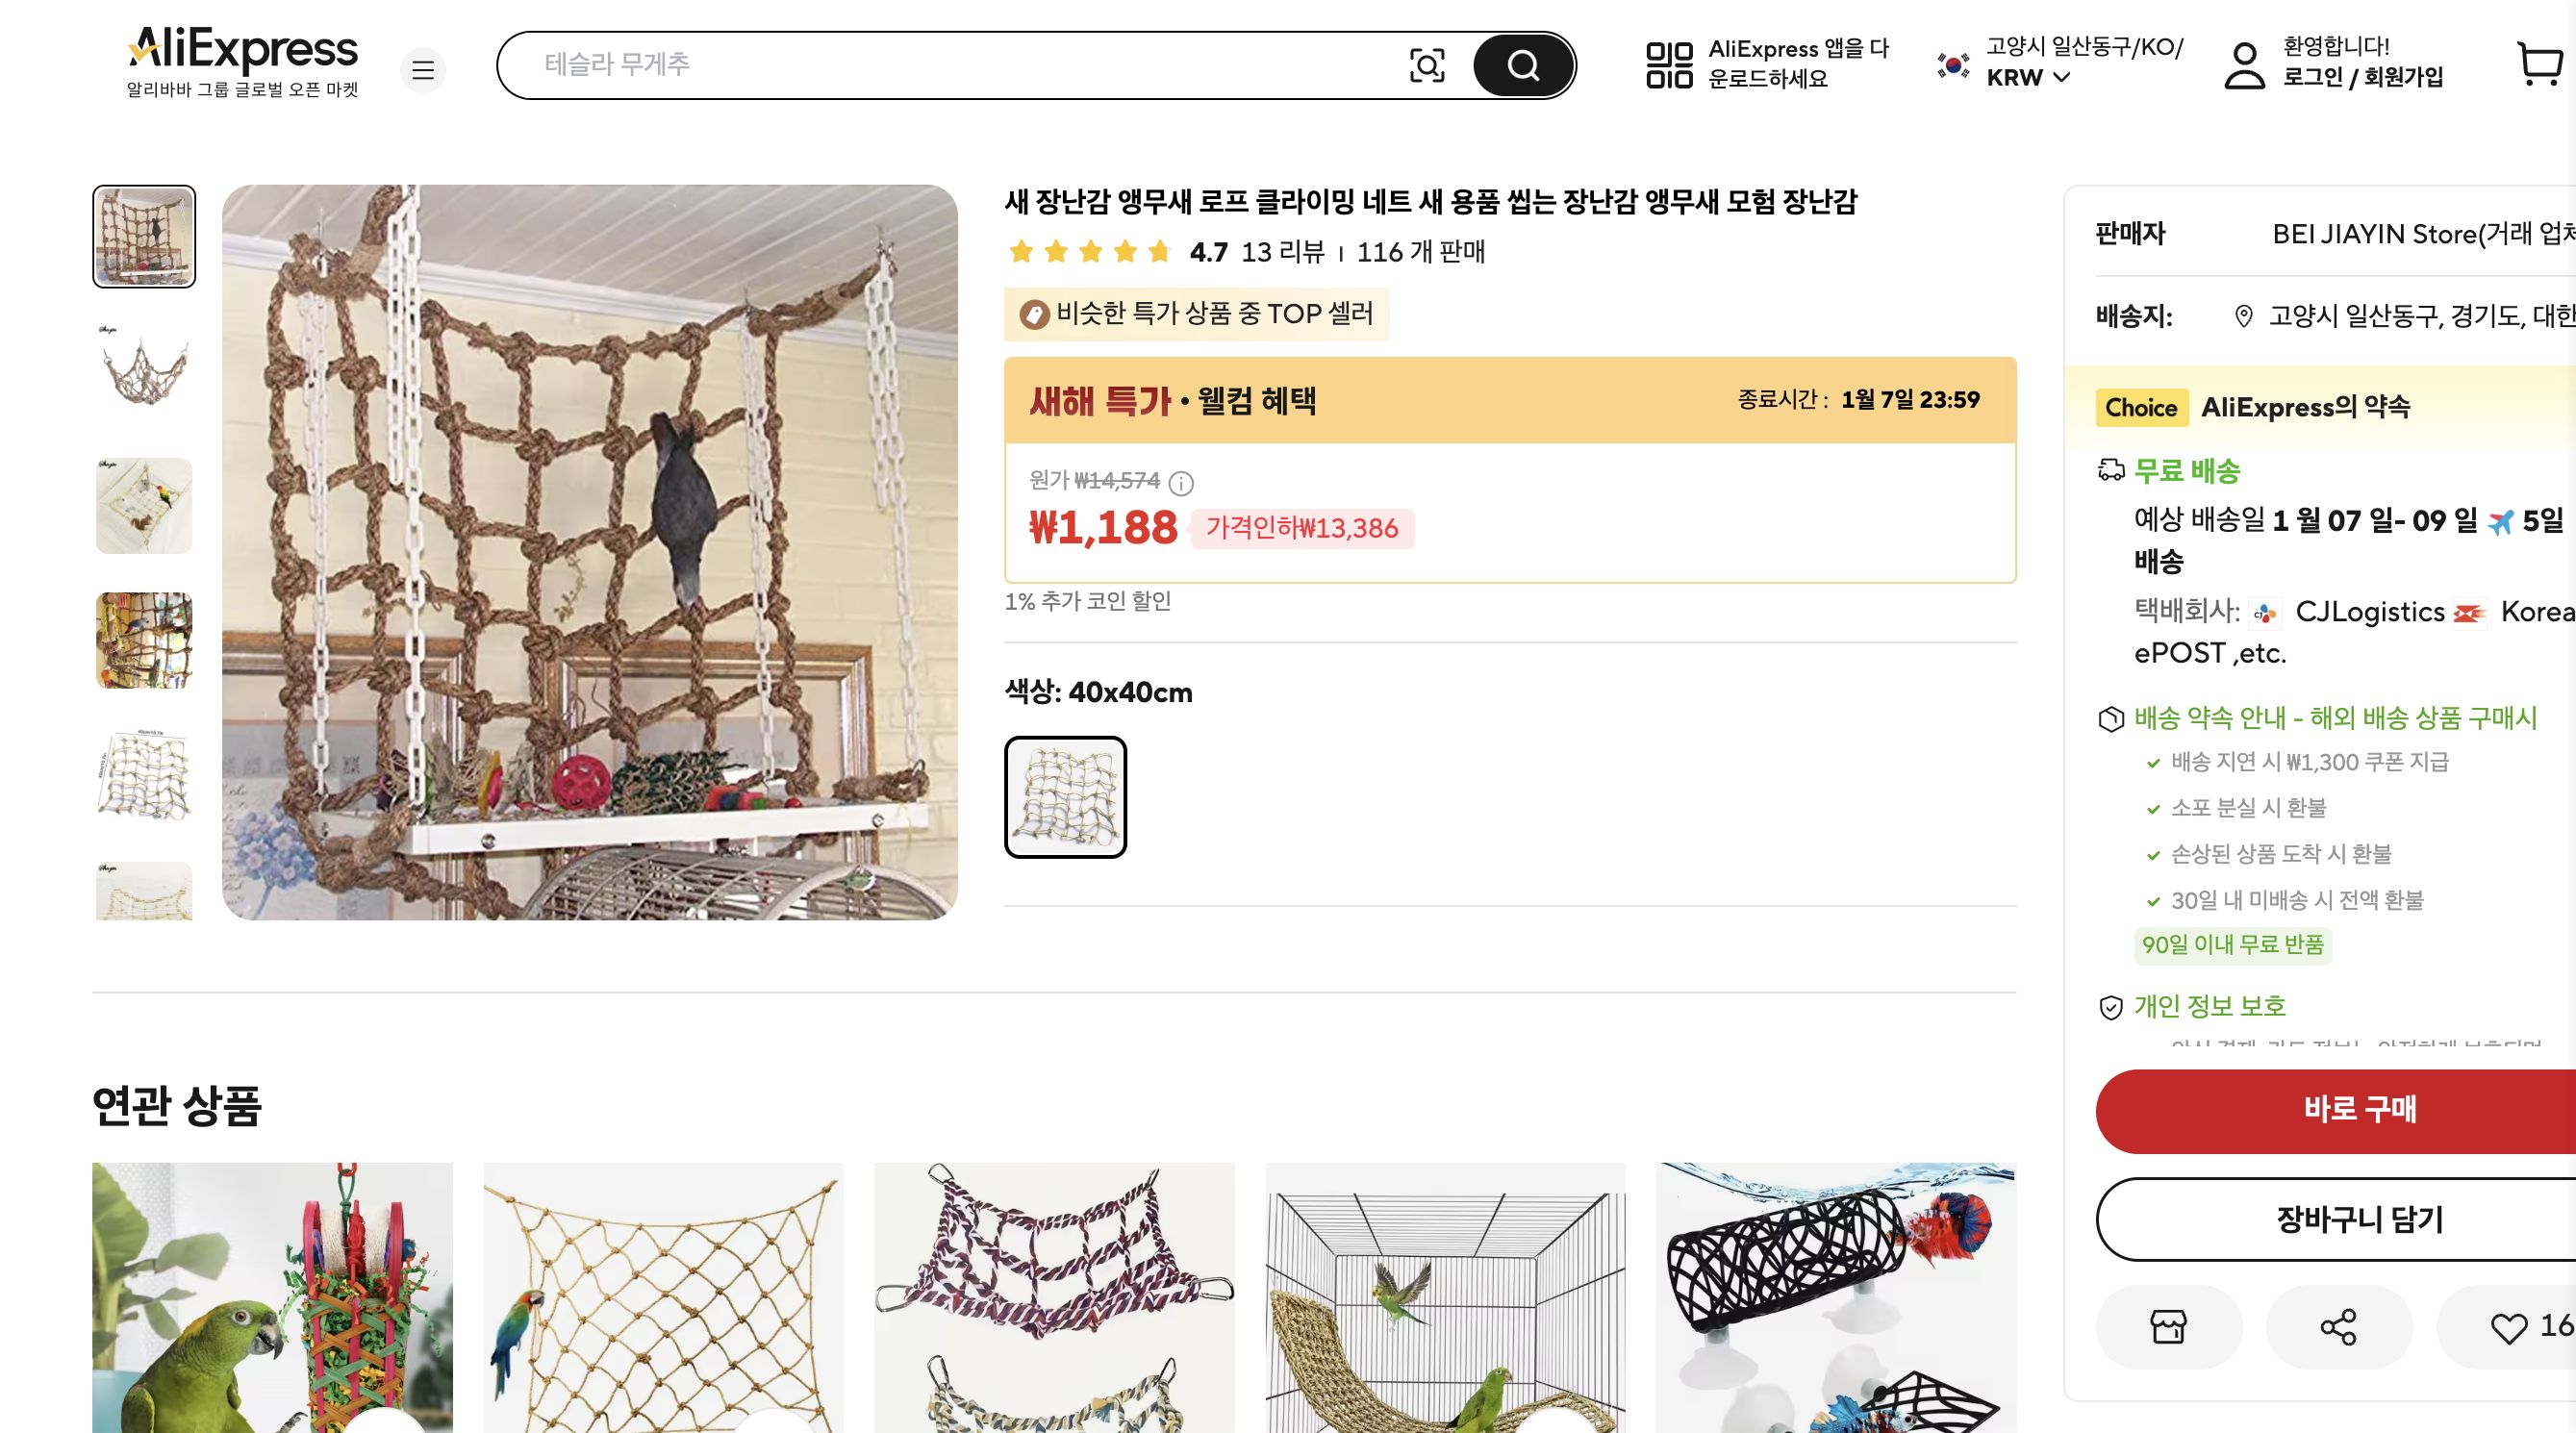Select the second product thumbnail image
The image size is (2576, 1433).
pos(144,370)
